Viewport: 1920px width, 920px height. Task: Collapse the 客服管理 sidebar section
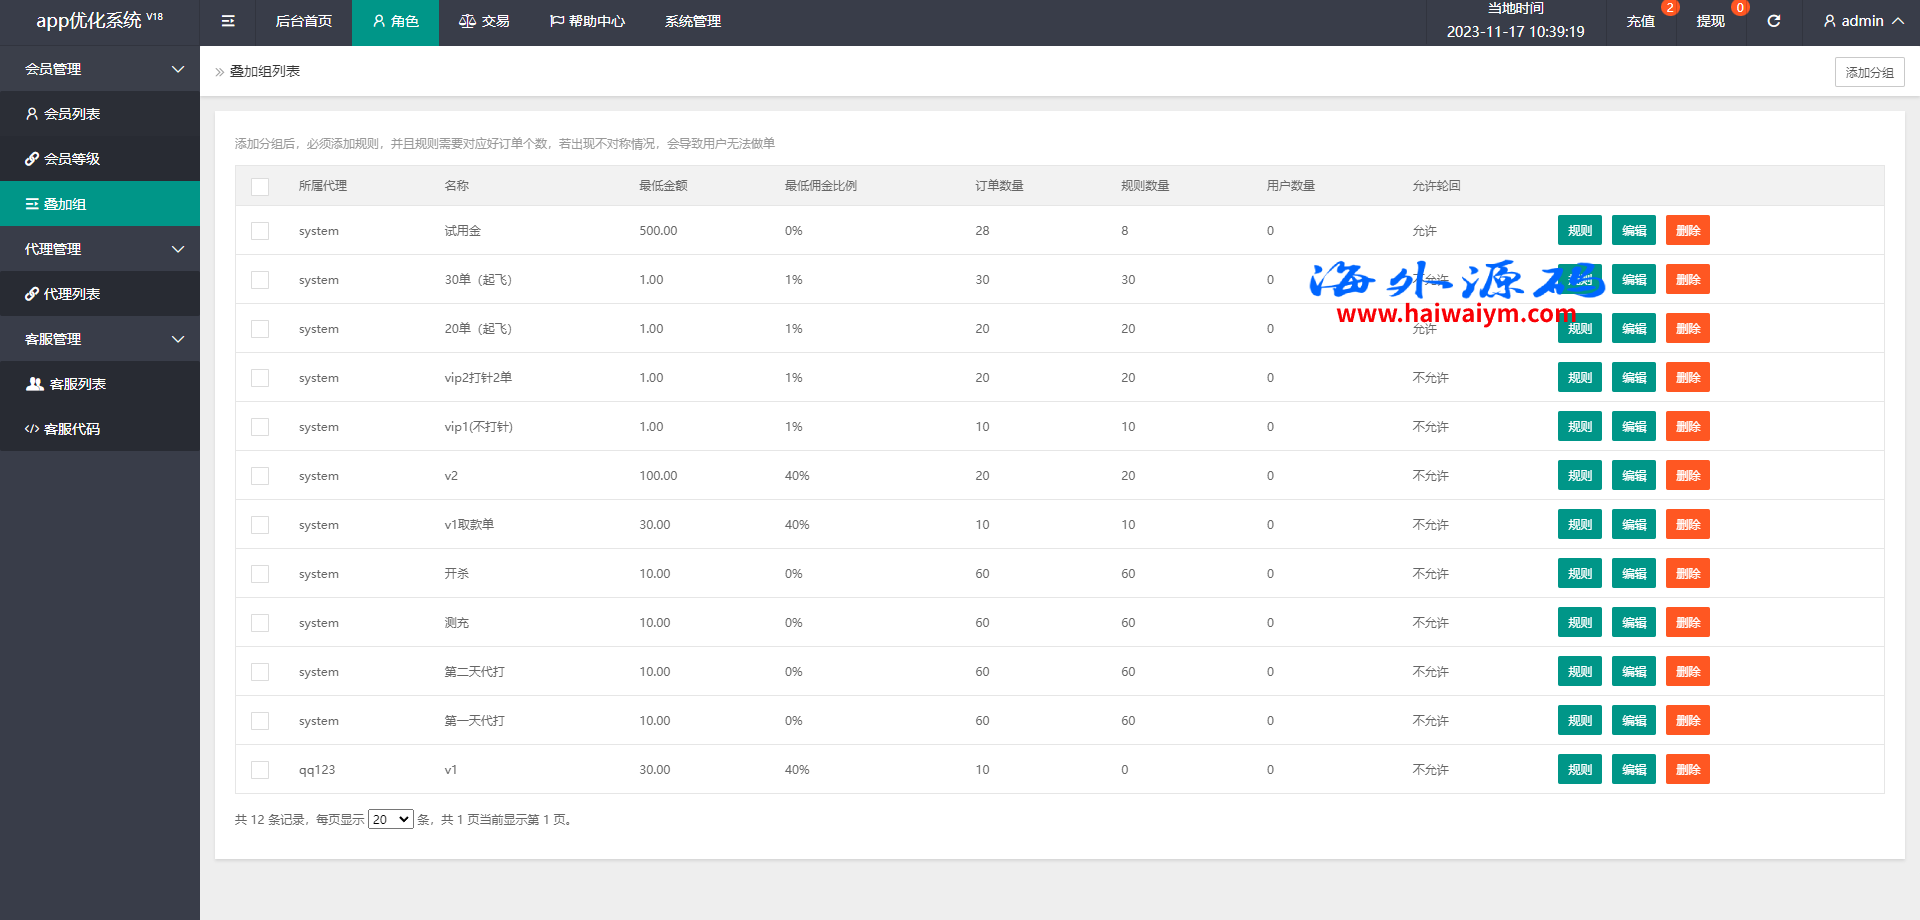(x=100, y=339)
